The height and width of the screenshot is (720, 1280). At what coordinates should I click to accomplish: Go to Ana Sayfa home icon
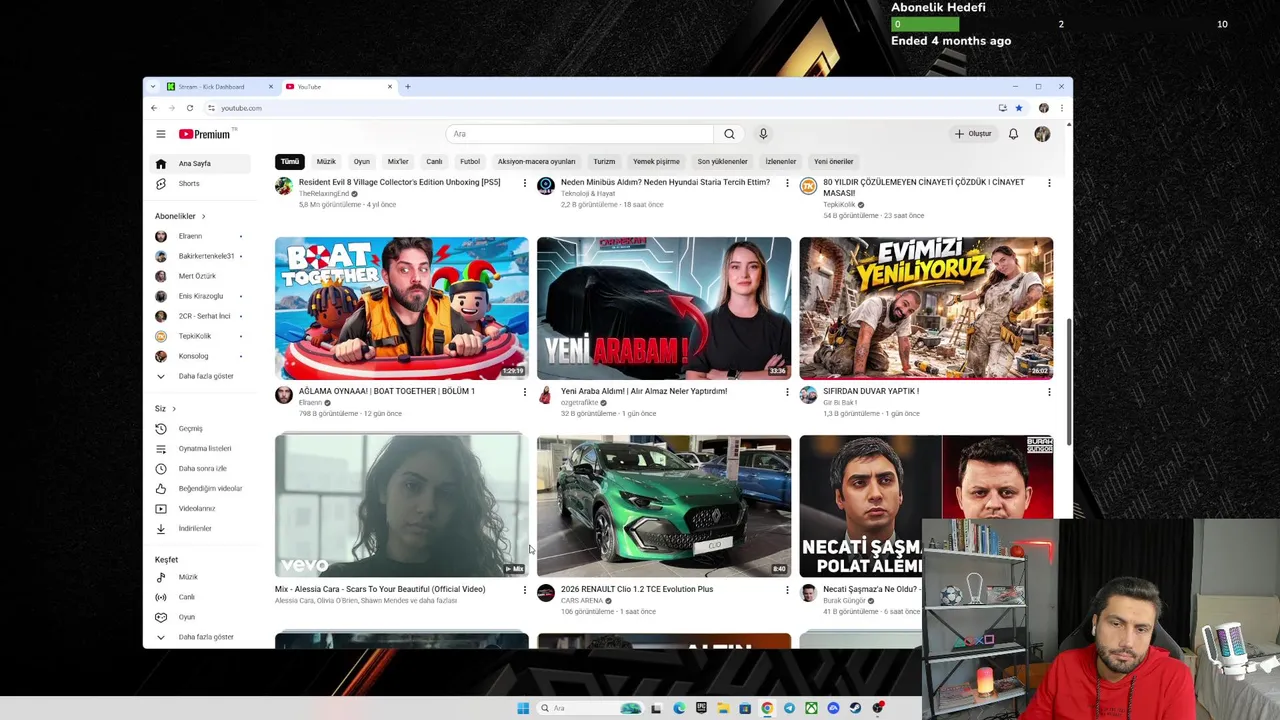point(160,163)
